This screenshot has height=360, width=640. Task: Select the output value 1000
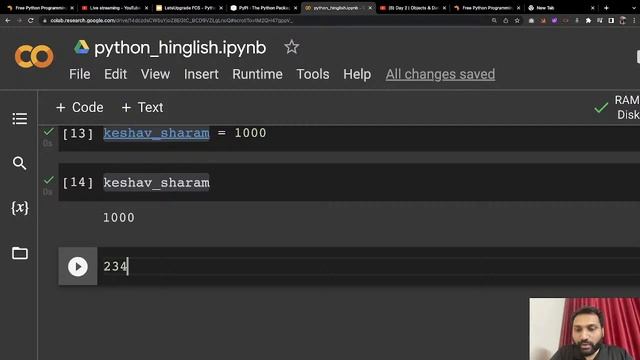click(118, 218)
